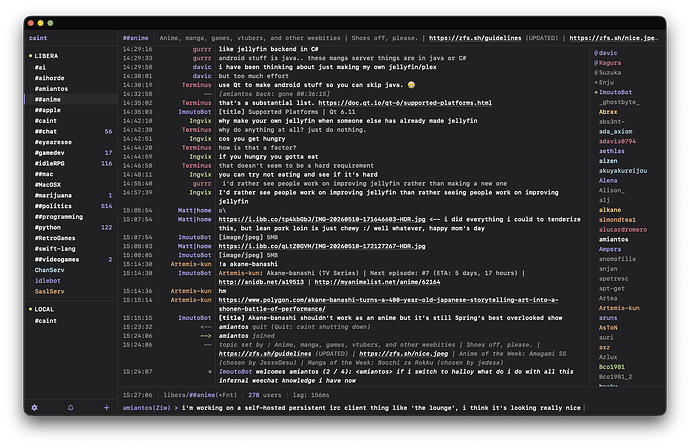
Task: Open the #eyearesee channel
Action: click(53, 142)
